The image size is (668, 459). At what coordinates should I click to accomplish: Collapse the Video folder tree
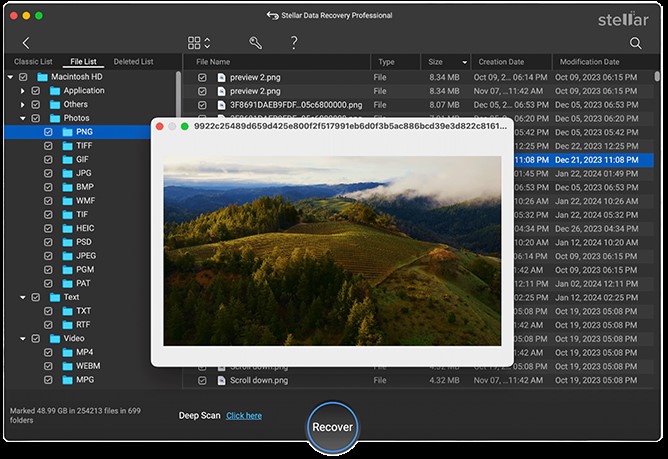click(x=23, y=339)
